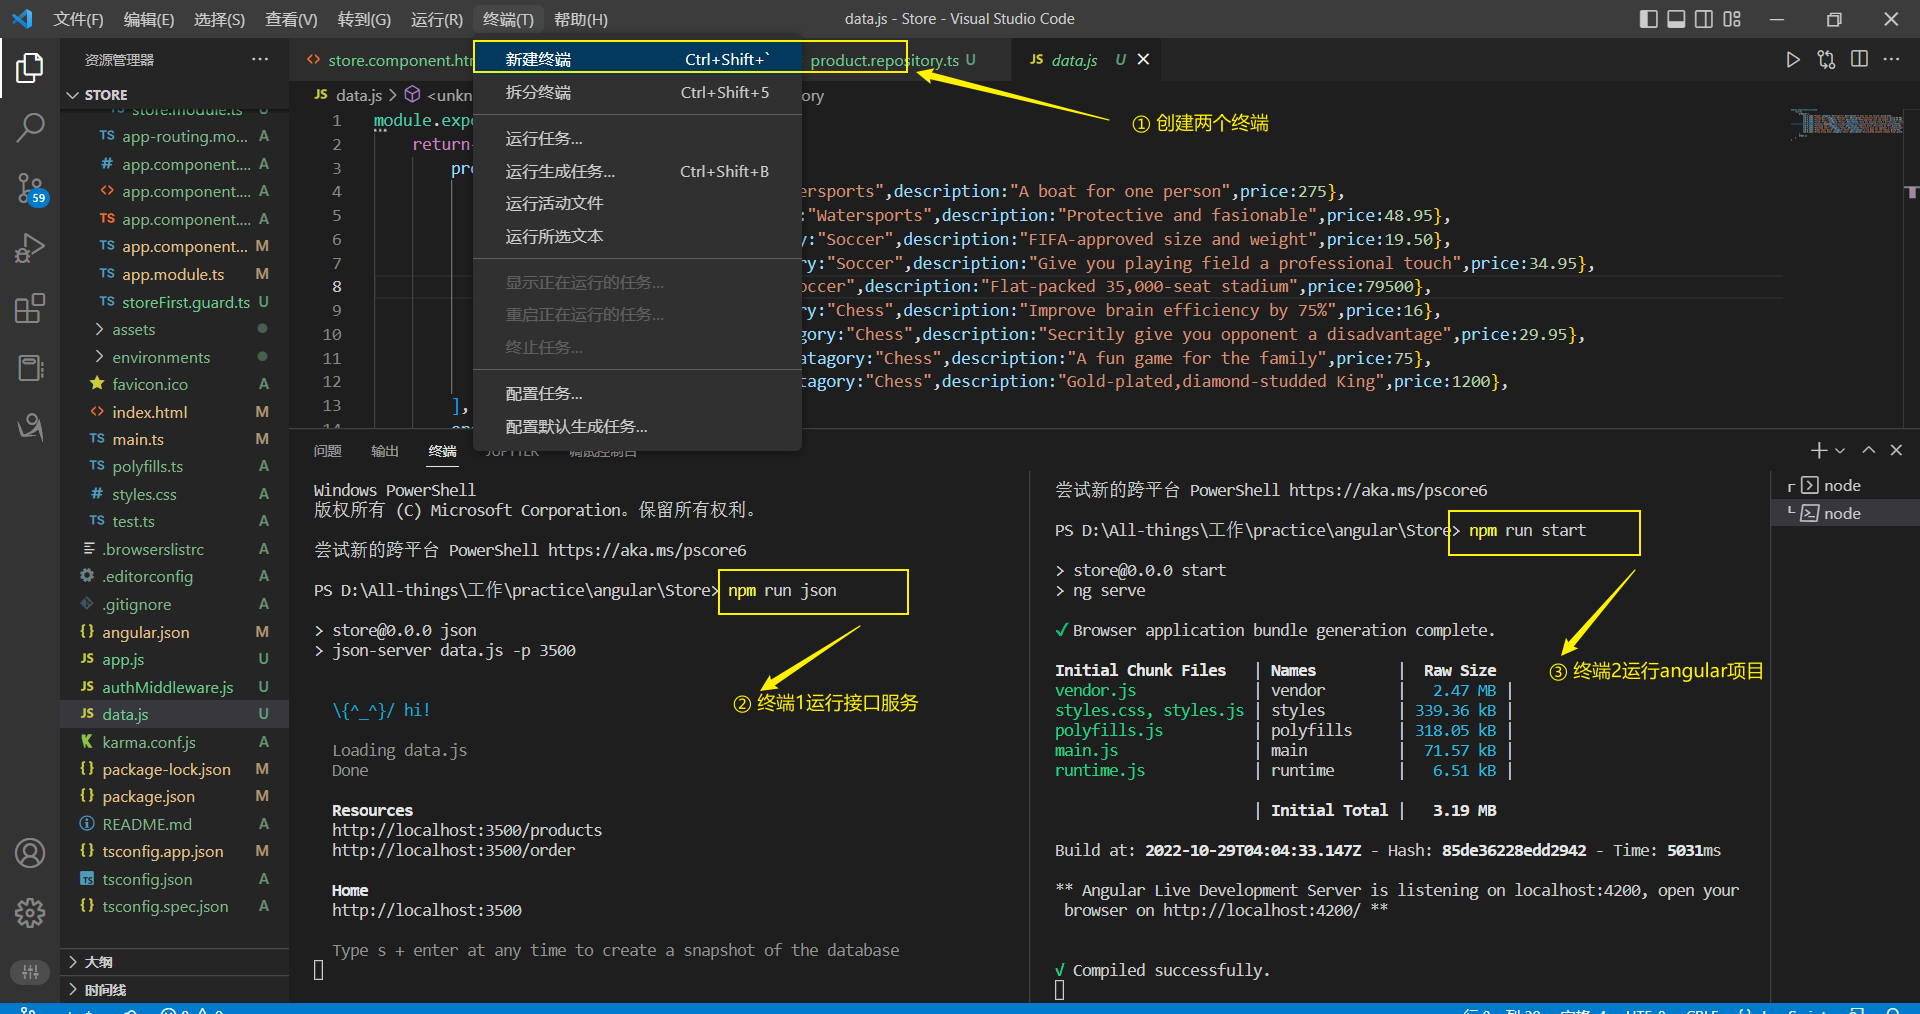Click the Accounts icon in activity bar
This screenshot has width=1920, height=1014.
tap(30, 853)
